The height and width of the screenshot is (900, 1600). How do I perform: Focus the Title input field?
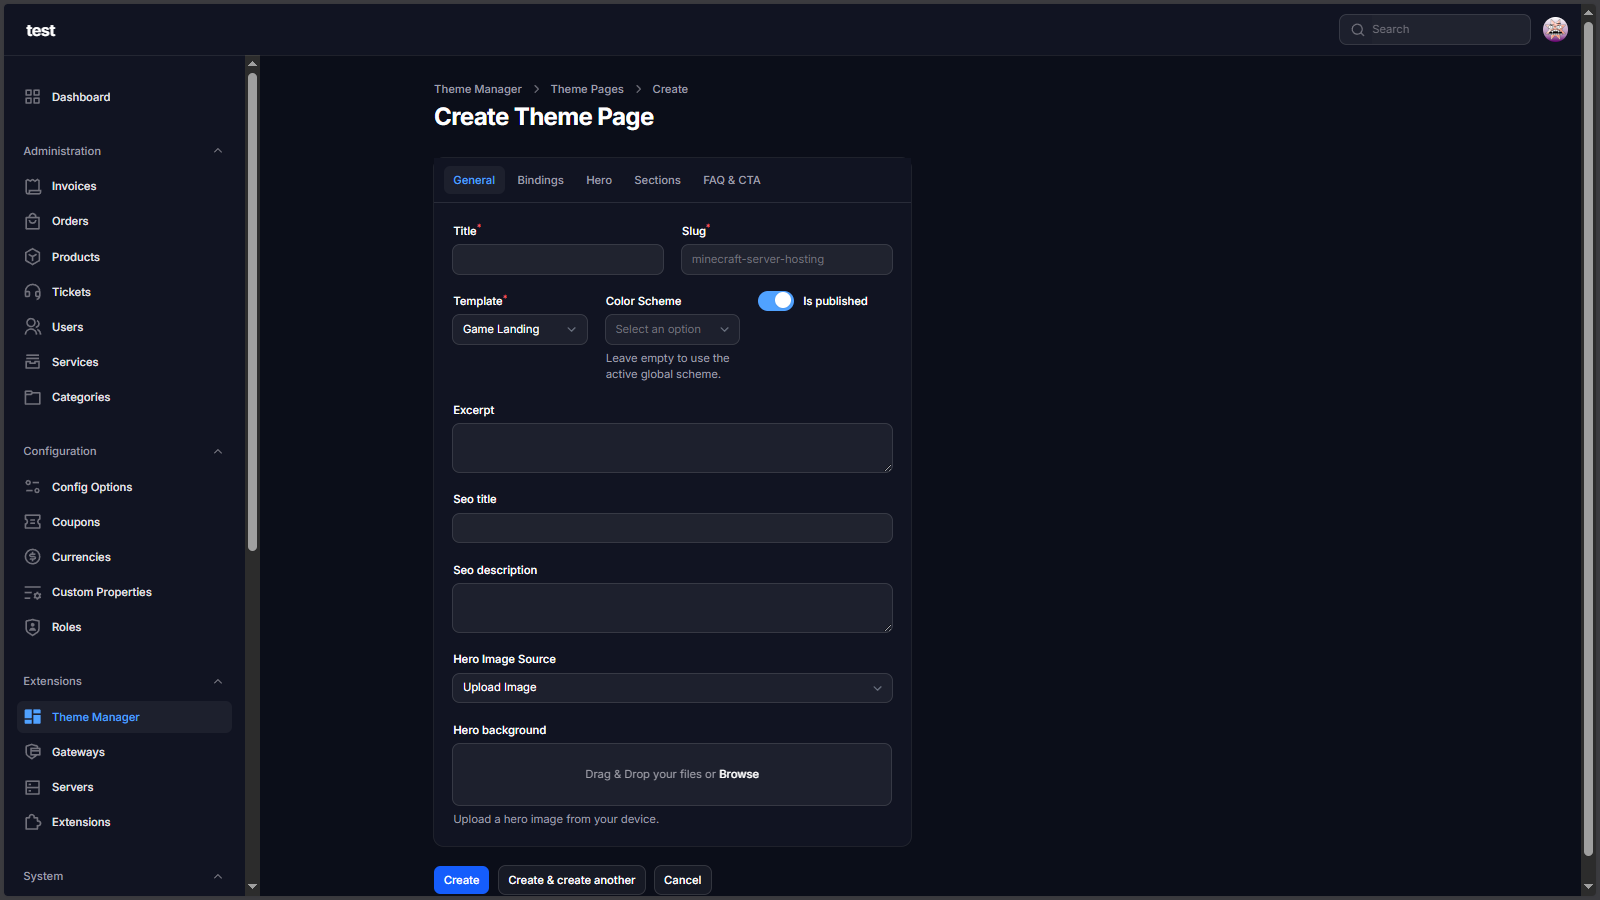[x=557, y=259]
